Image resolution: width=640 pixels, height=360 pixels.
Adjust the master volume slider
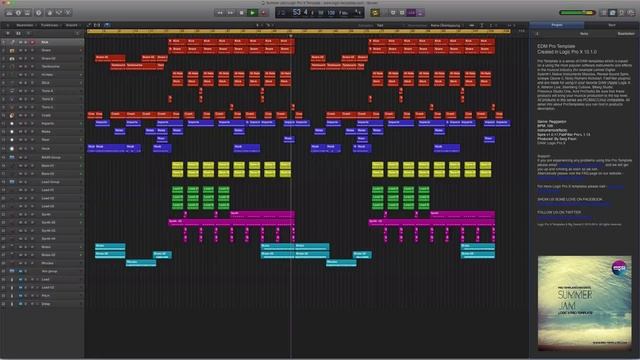(x=577, y=13)
